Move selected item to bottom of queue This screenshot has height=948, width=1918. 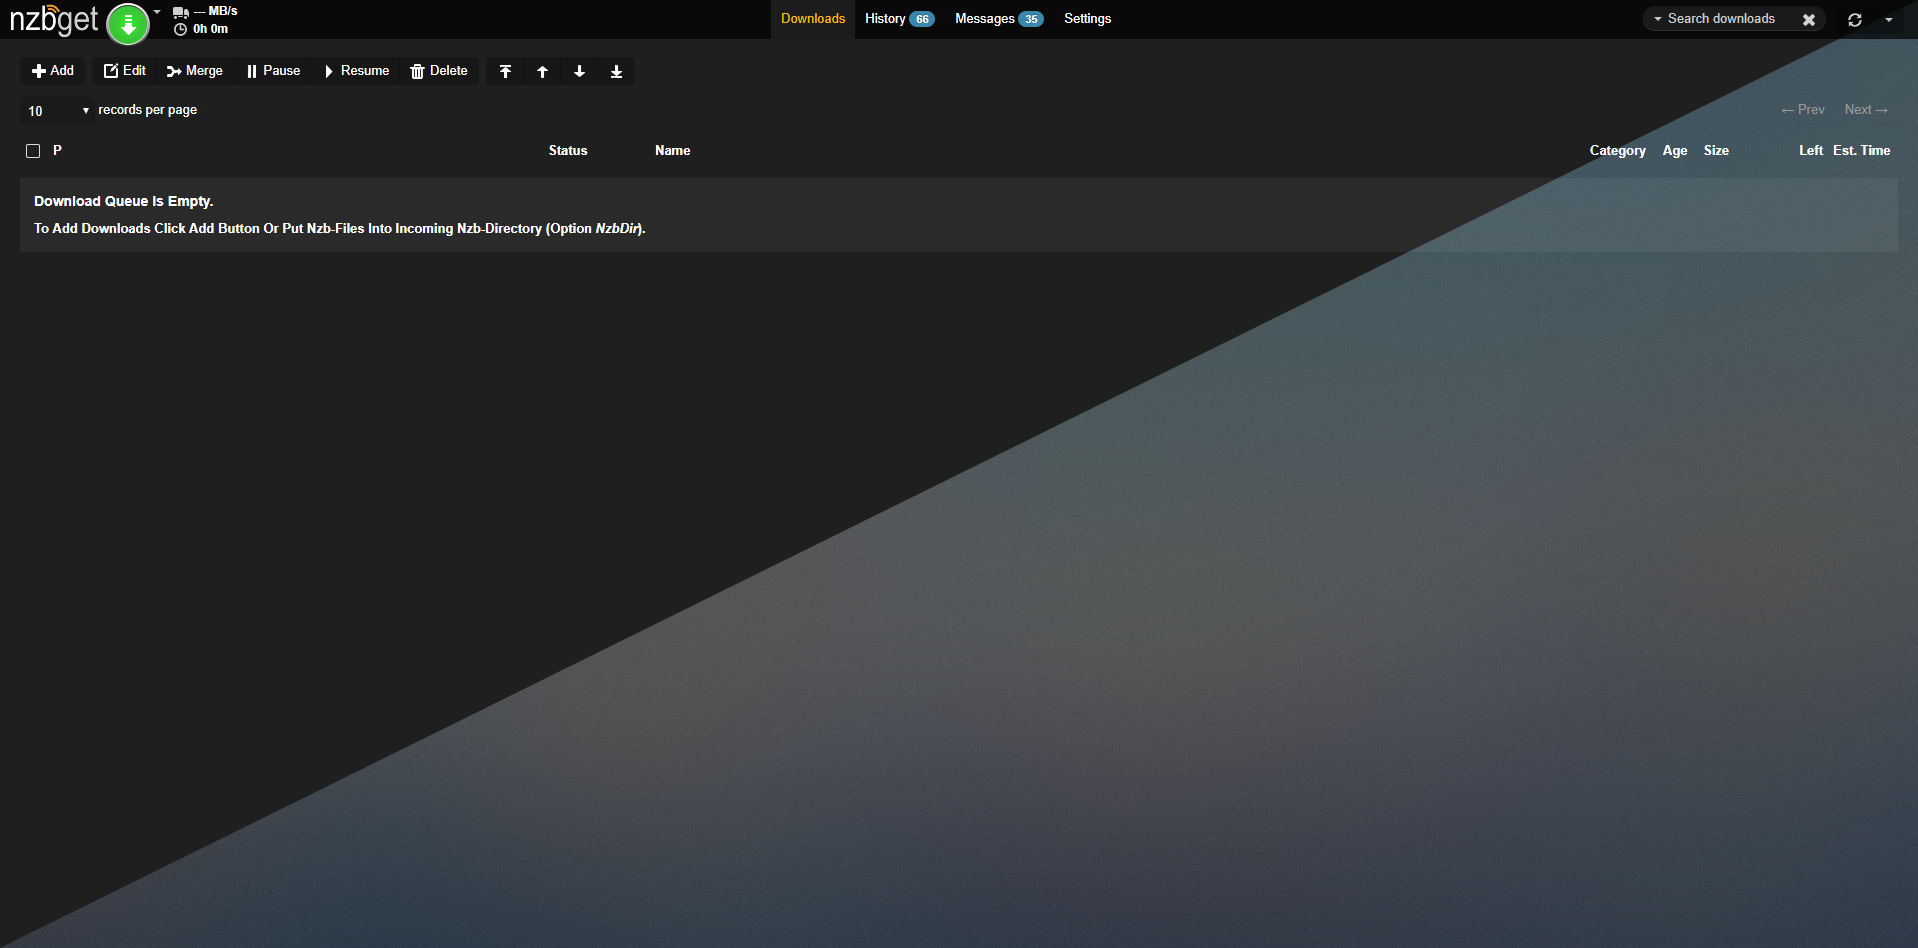616,71
